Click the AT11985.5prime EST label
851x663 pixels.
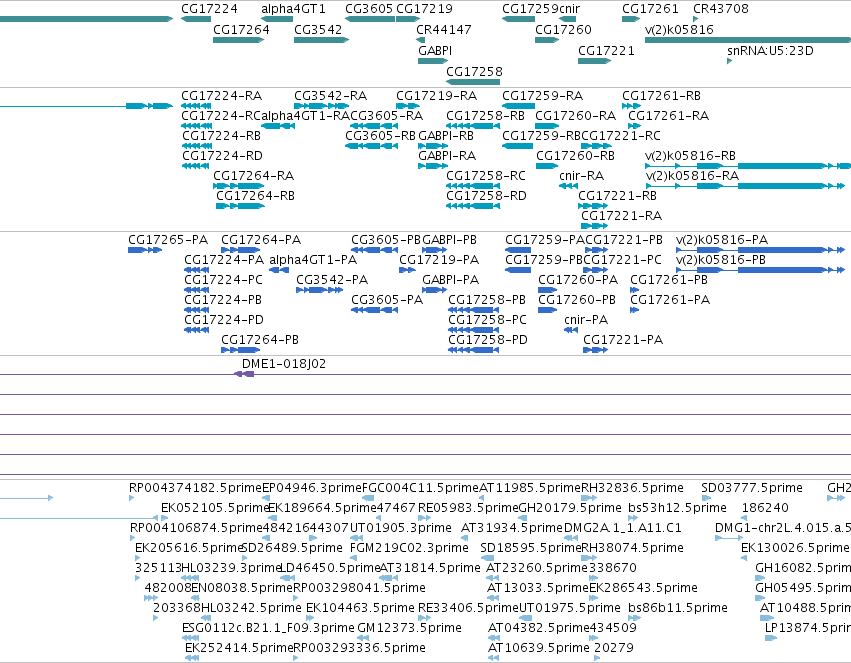pos(530,488)
